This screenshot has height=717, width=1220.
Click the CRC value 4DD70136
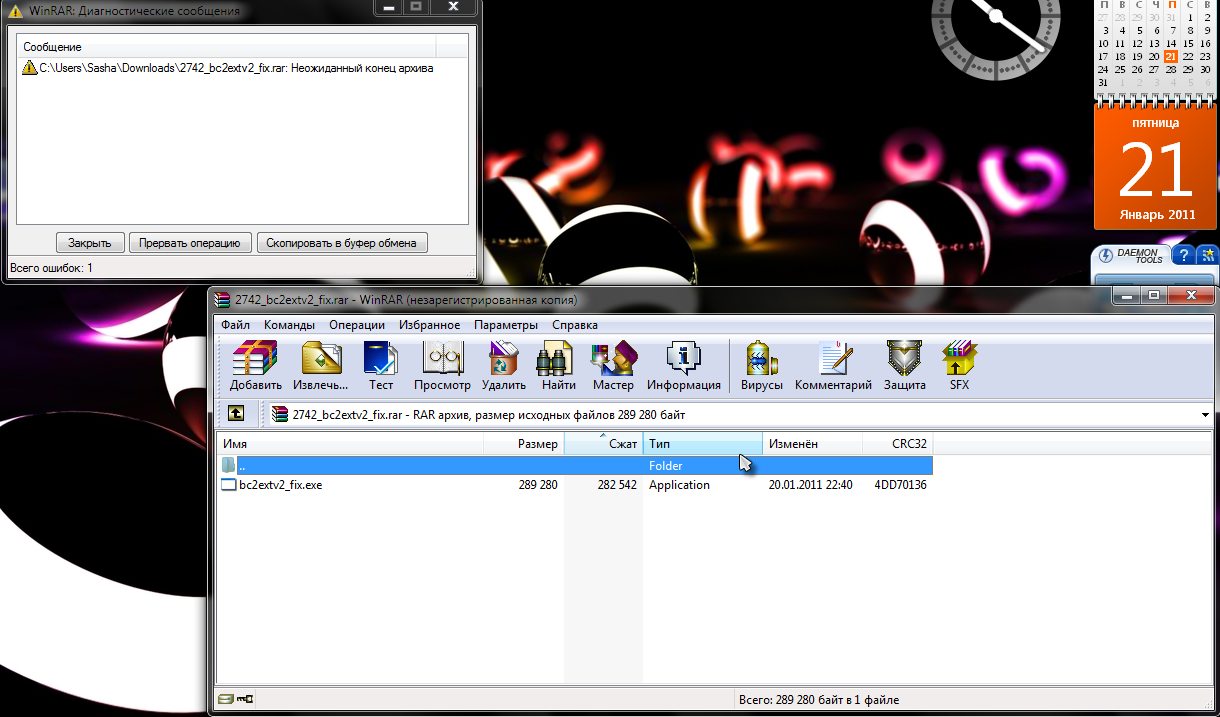pyautogui.click(x=900, y=485)
